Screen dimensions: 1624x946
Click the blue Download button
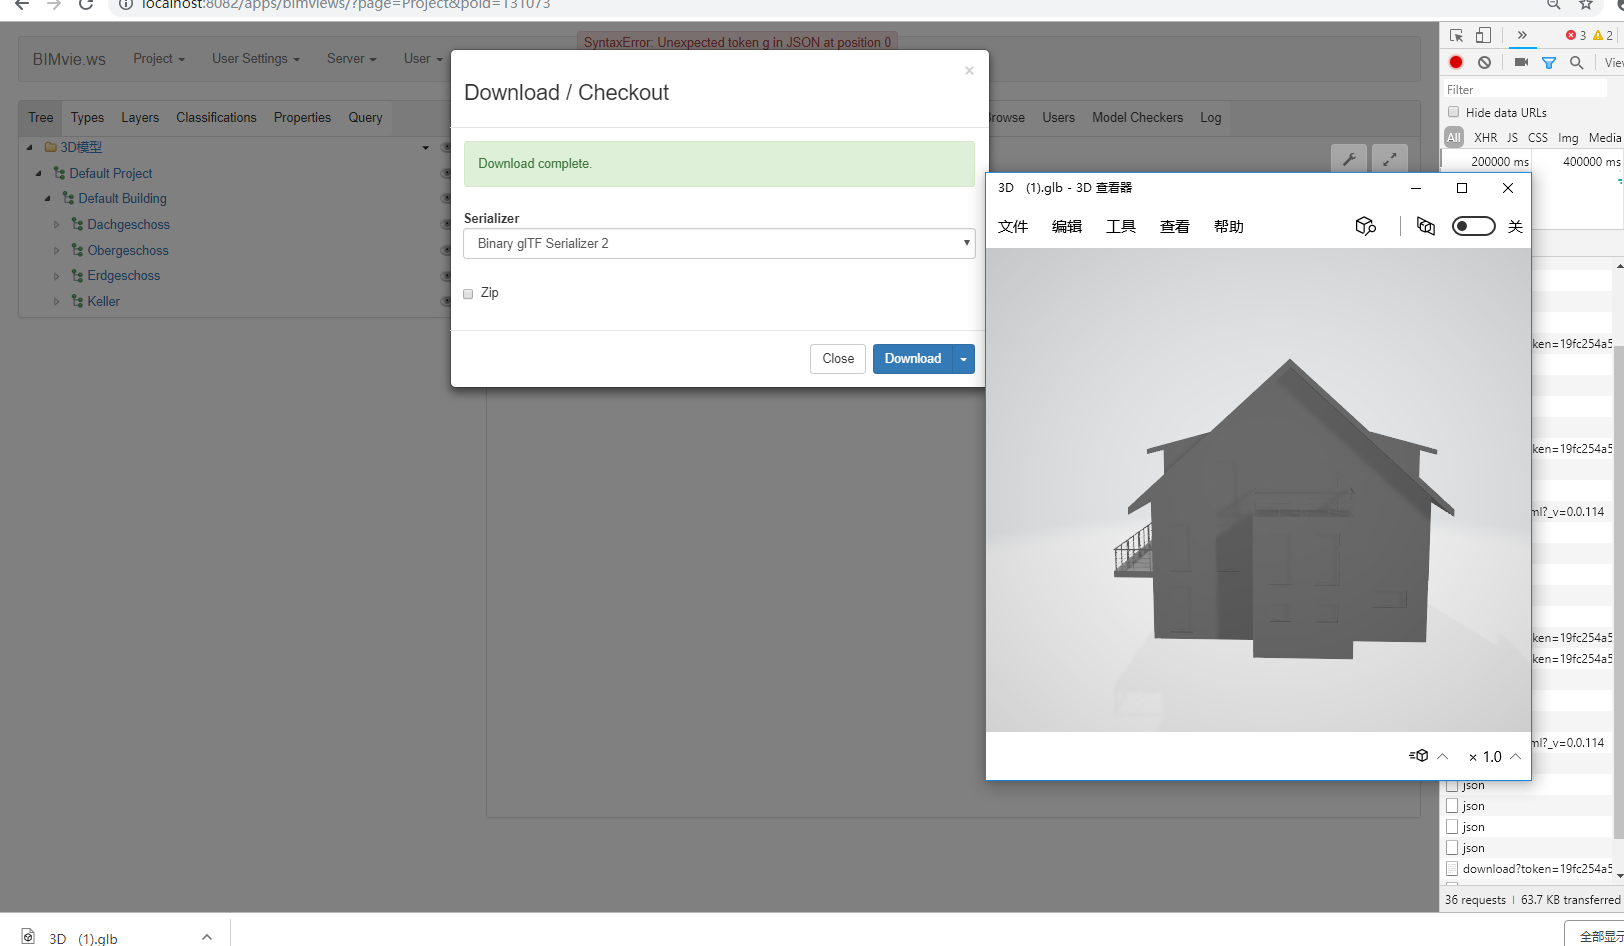[912, 359]
